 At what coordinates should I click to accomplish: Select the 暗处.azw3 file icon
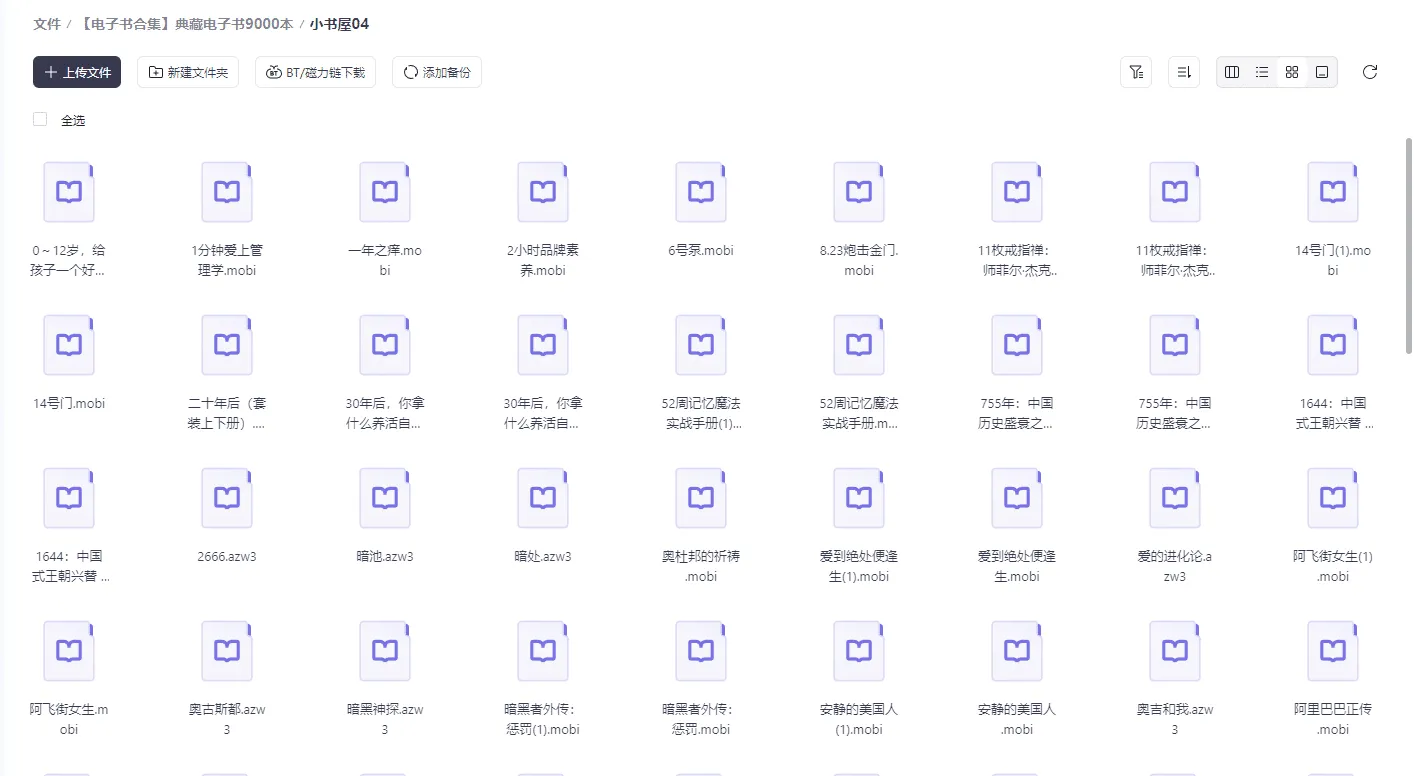pyautogui.click(x=543, y=498)
